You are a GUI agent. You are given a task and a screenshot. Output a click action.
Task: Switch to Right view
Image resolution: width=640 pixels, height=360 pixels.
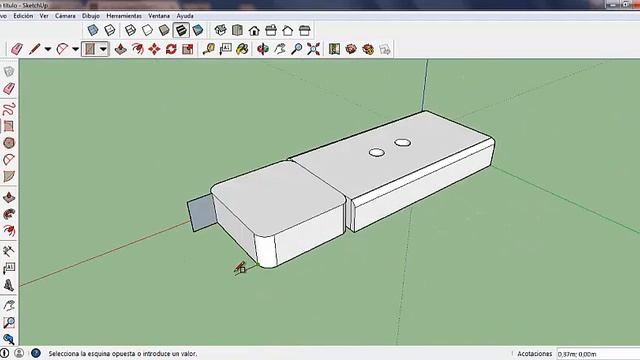271,30
